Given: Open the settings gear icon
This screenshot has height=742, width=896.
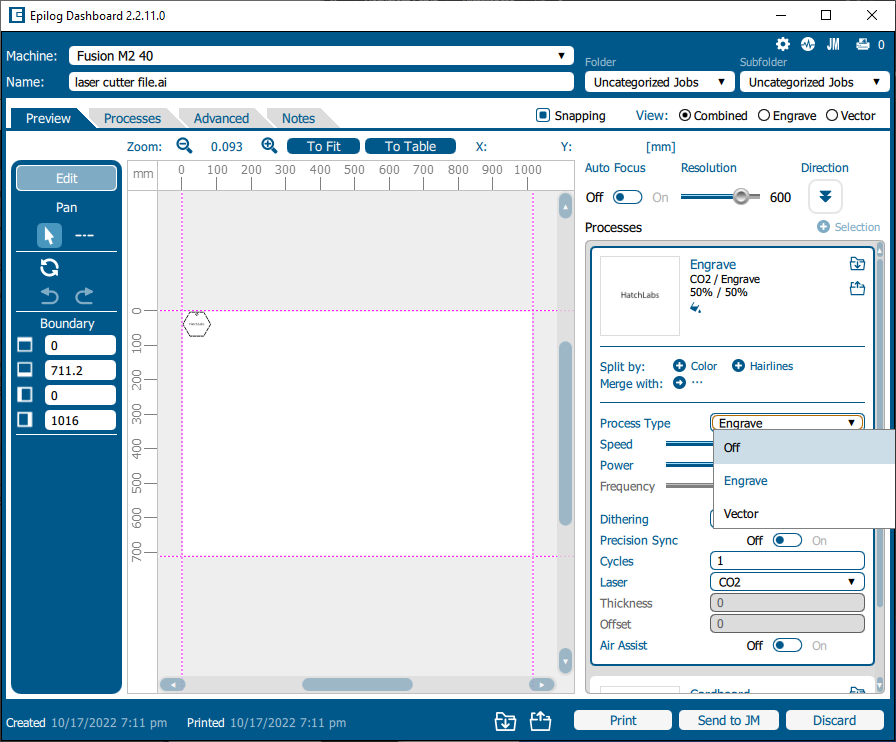Looking at the screenshot, I should coord(783,45).
